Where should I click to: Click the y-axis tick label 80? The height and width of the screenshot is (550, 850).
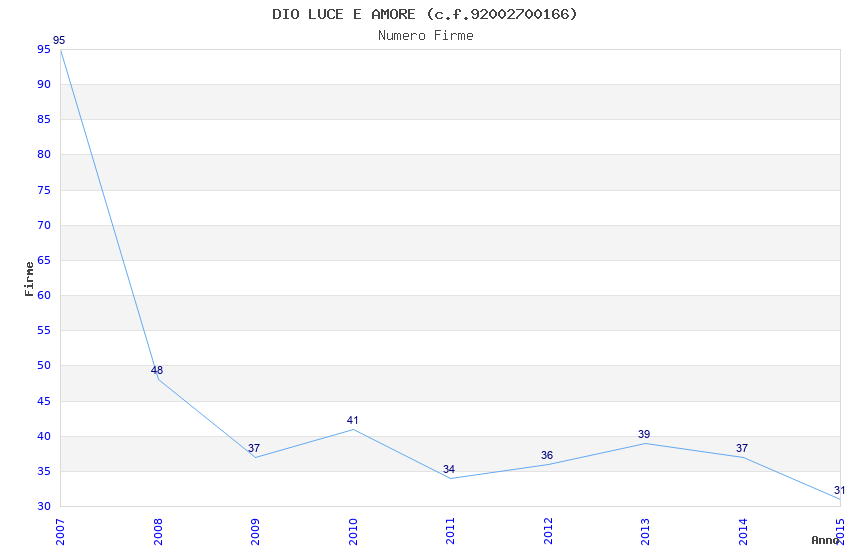coord(44,154)
